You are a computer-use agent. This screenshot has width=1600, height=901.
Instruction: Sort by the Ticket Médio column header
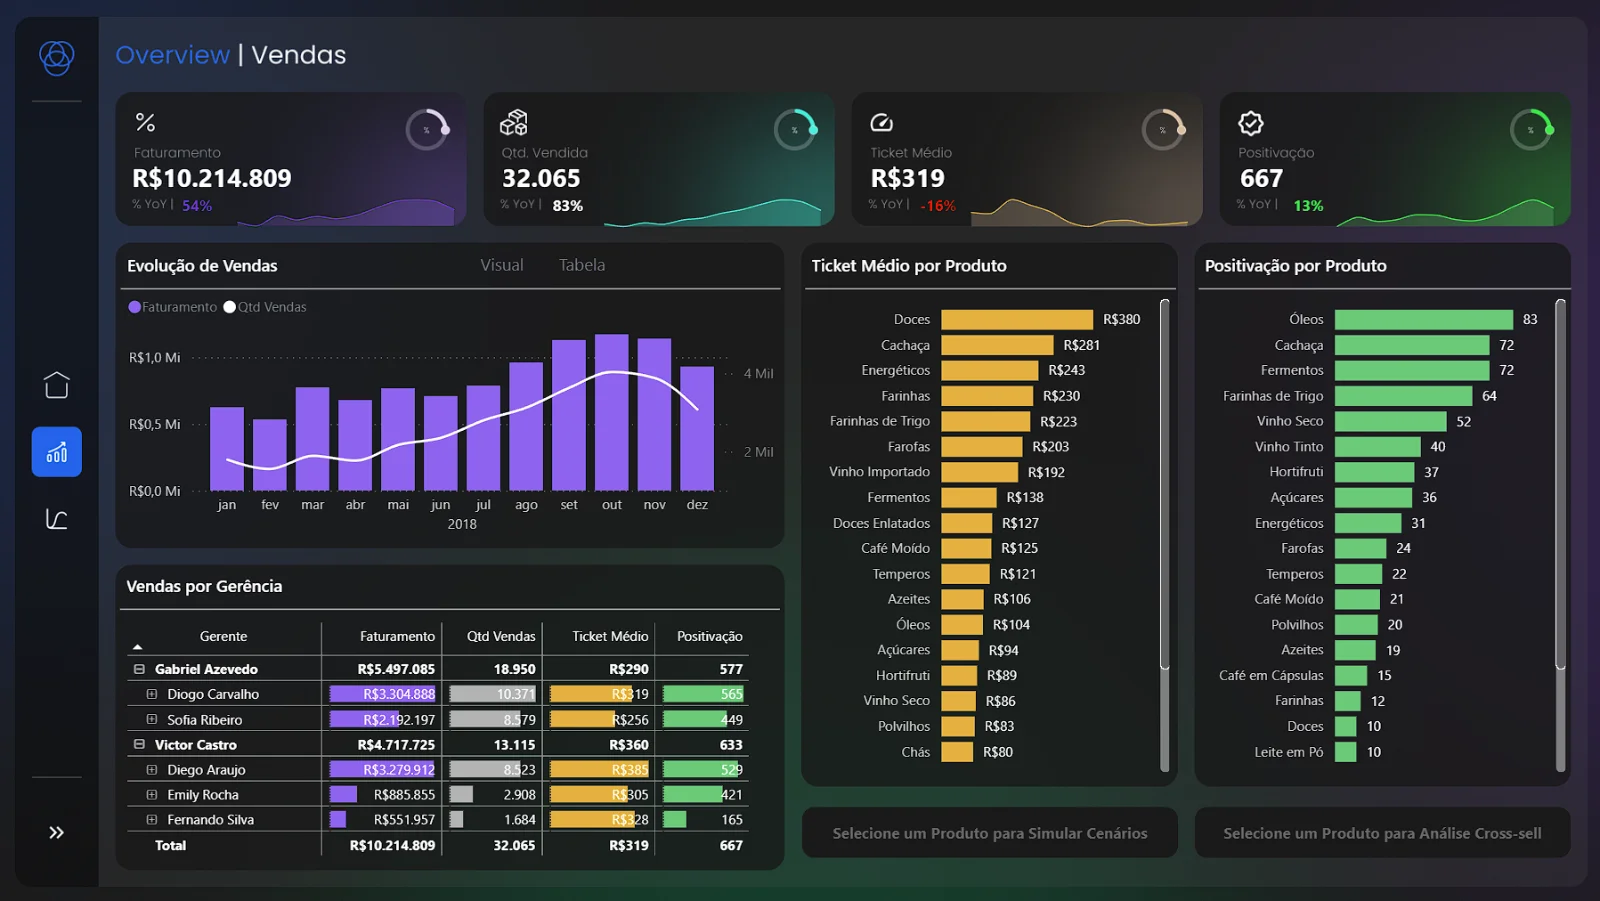pyautogui.click(x=610, y=636)
